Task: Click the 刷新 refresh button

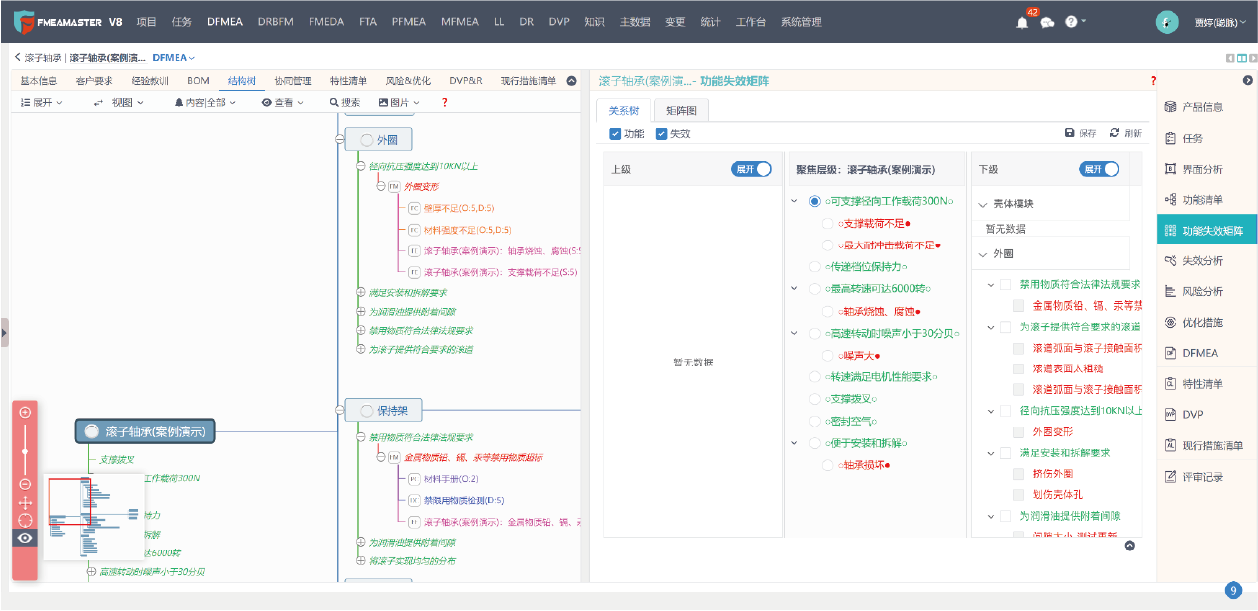Action: [1125, 133]
